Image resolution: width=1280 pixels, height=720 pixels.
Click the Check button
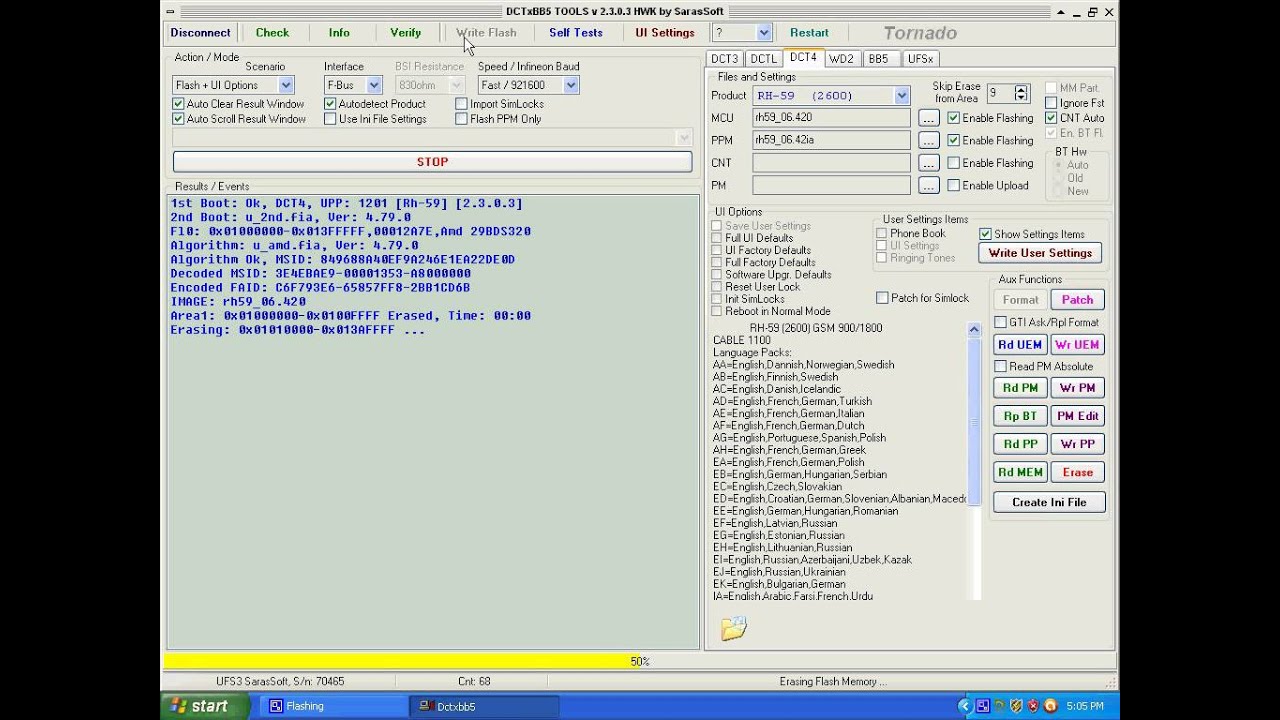click(x=272, y=33)
